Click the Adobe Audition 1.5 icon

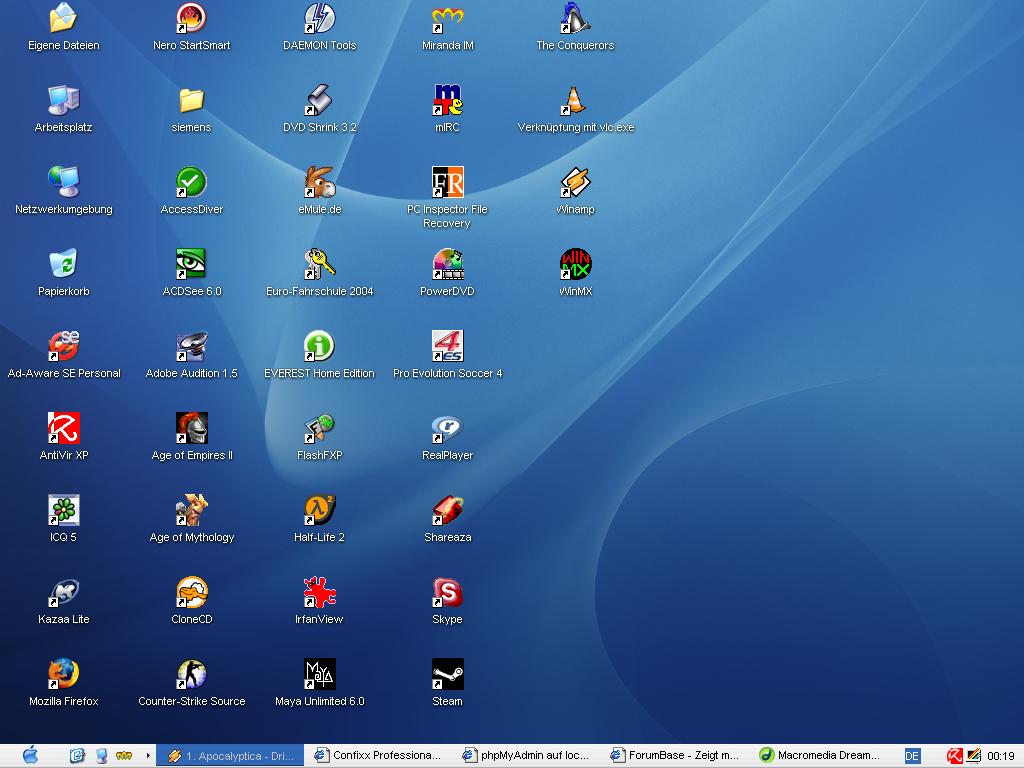click(191, 346)
